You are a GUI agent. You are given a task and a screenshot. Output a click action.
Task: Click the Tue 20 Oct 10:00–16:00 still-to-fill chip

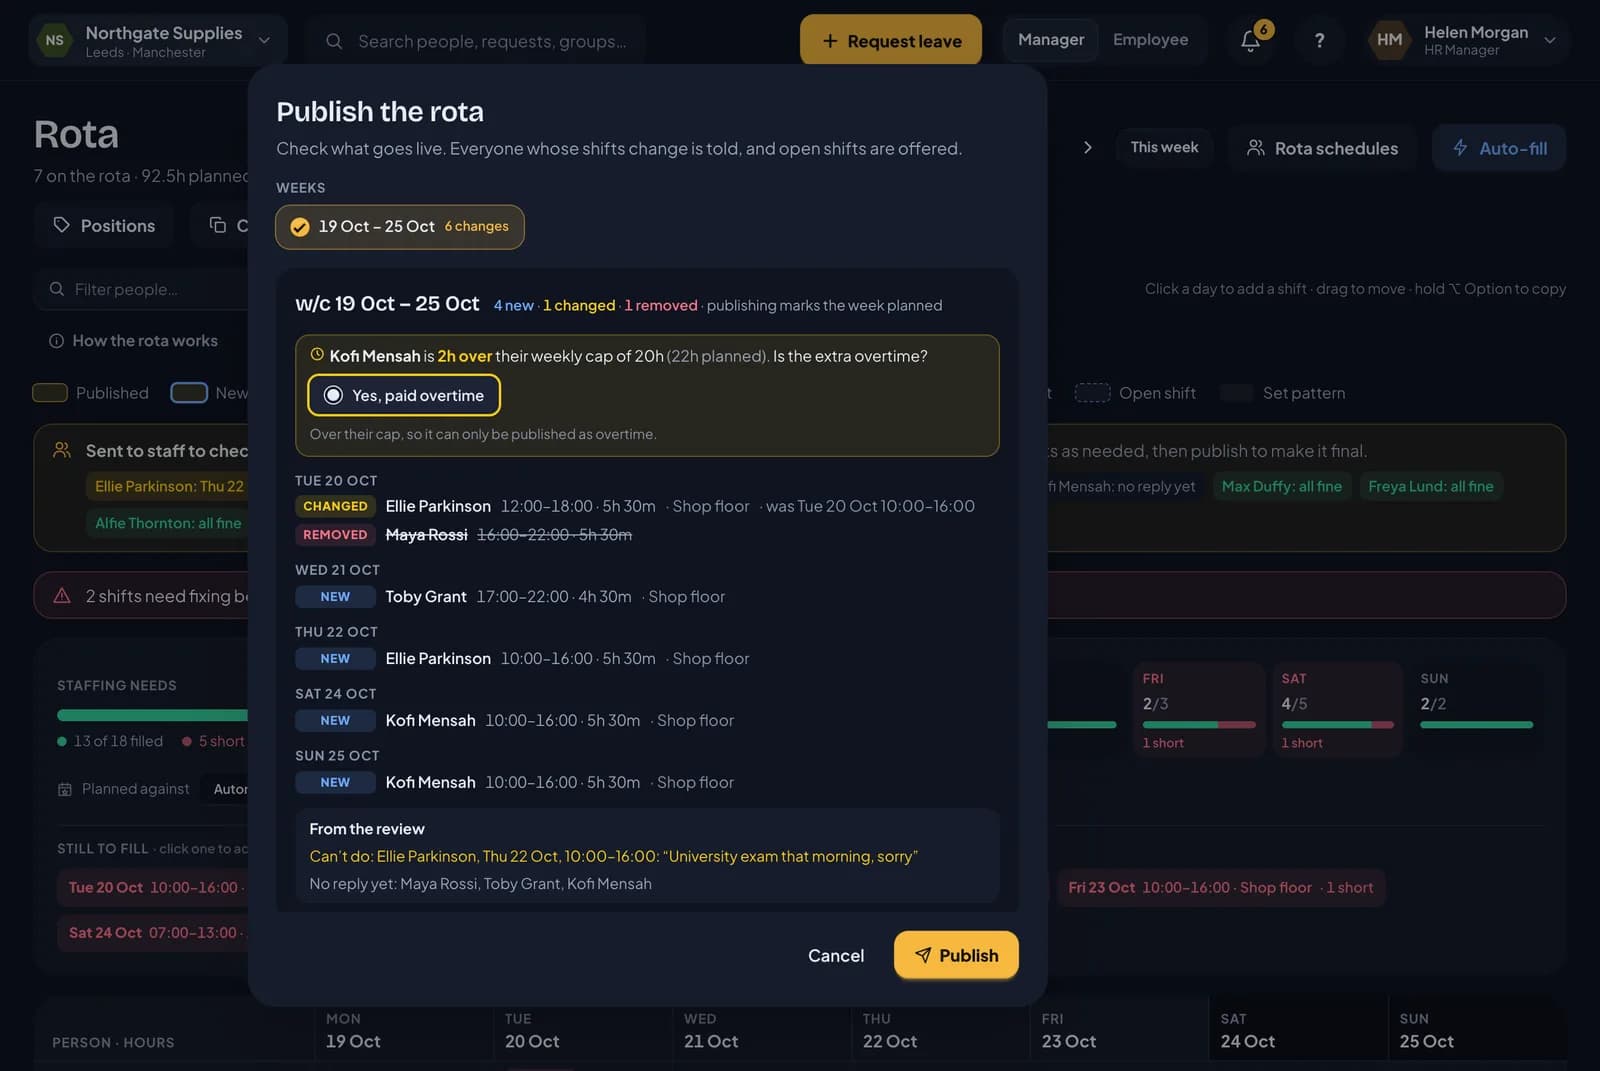point(153,888)
